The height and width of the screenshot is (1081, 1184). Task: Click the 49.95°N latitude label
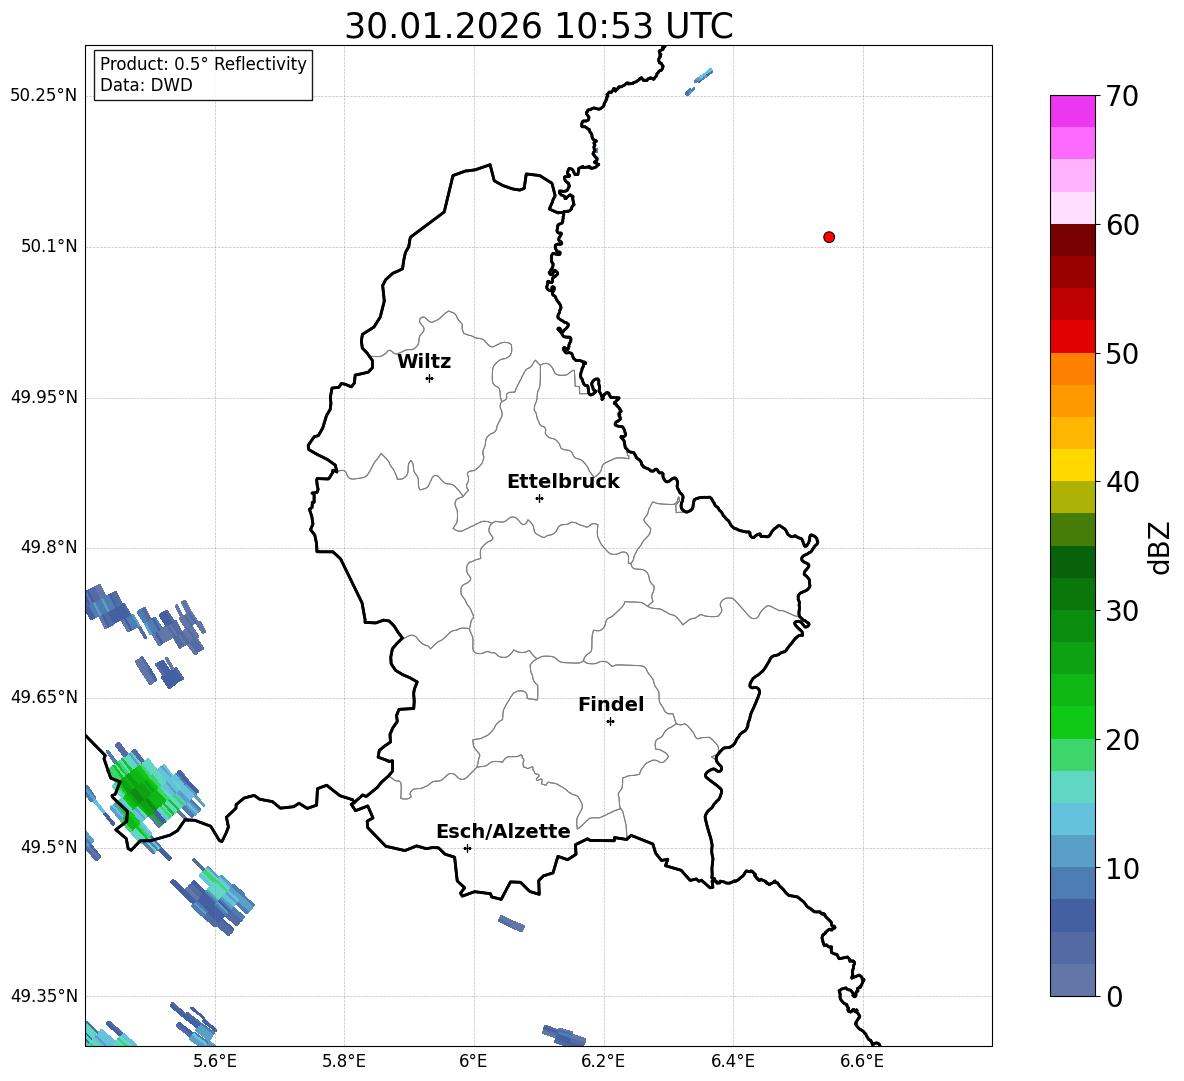click(x=44, y=397)
